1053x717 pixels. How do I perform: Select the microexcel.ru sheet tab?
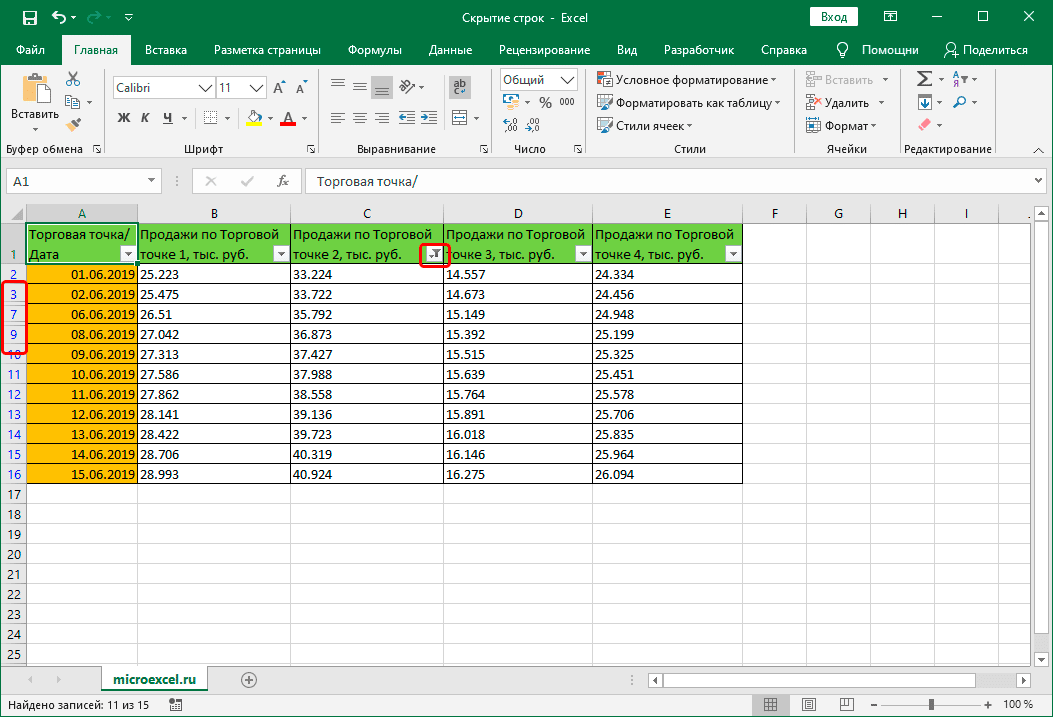[x=154, y=678]
